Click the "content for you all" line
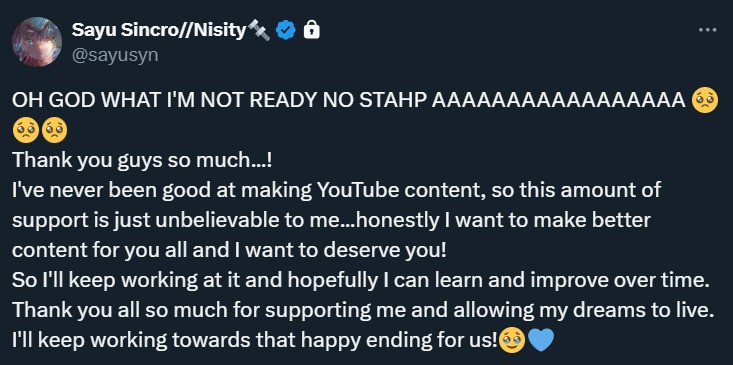This screenshot has height=365, width=733. [230, 250]
